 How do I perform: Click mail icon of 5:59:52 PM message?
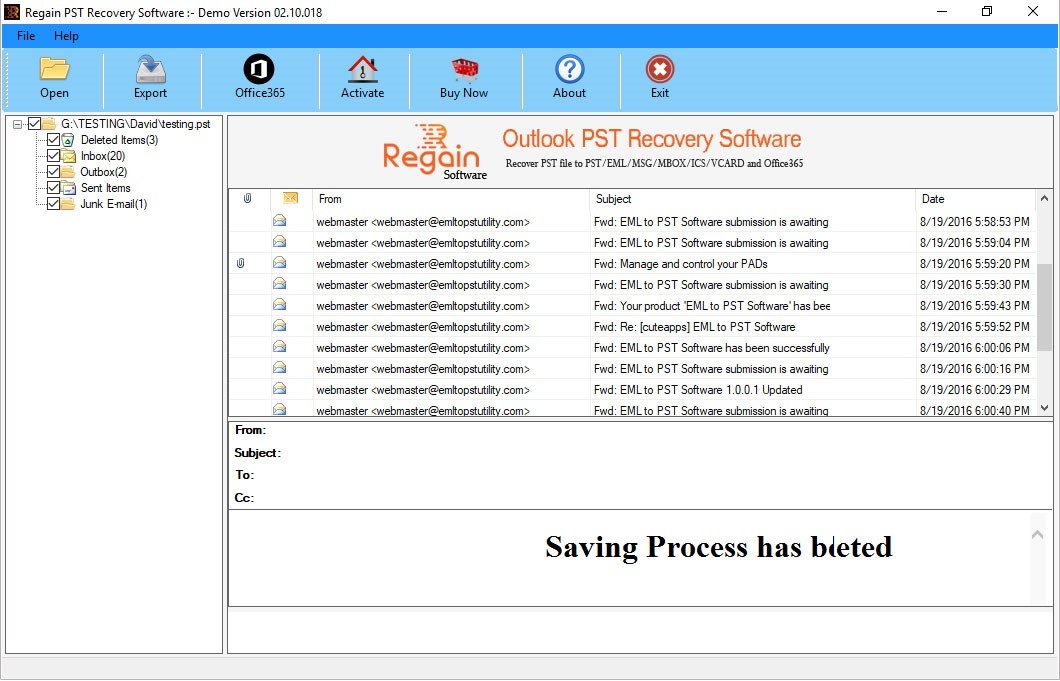(x=279, y=325)
